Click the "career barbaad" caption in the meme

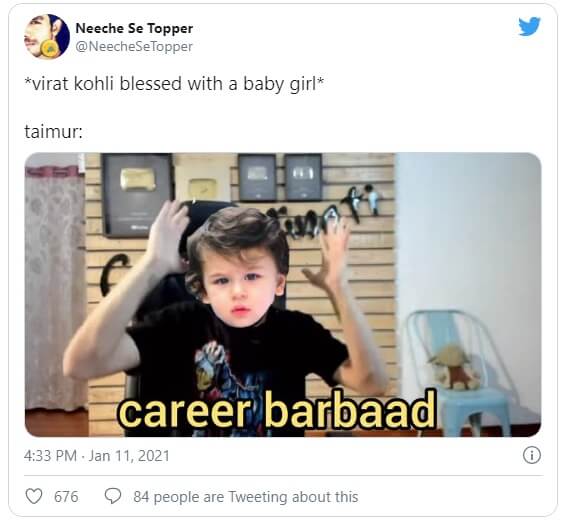[x=277, y=412]
